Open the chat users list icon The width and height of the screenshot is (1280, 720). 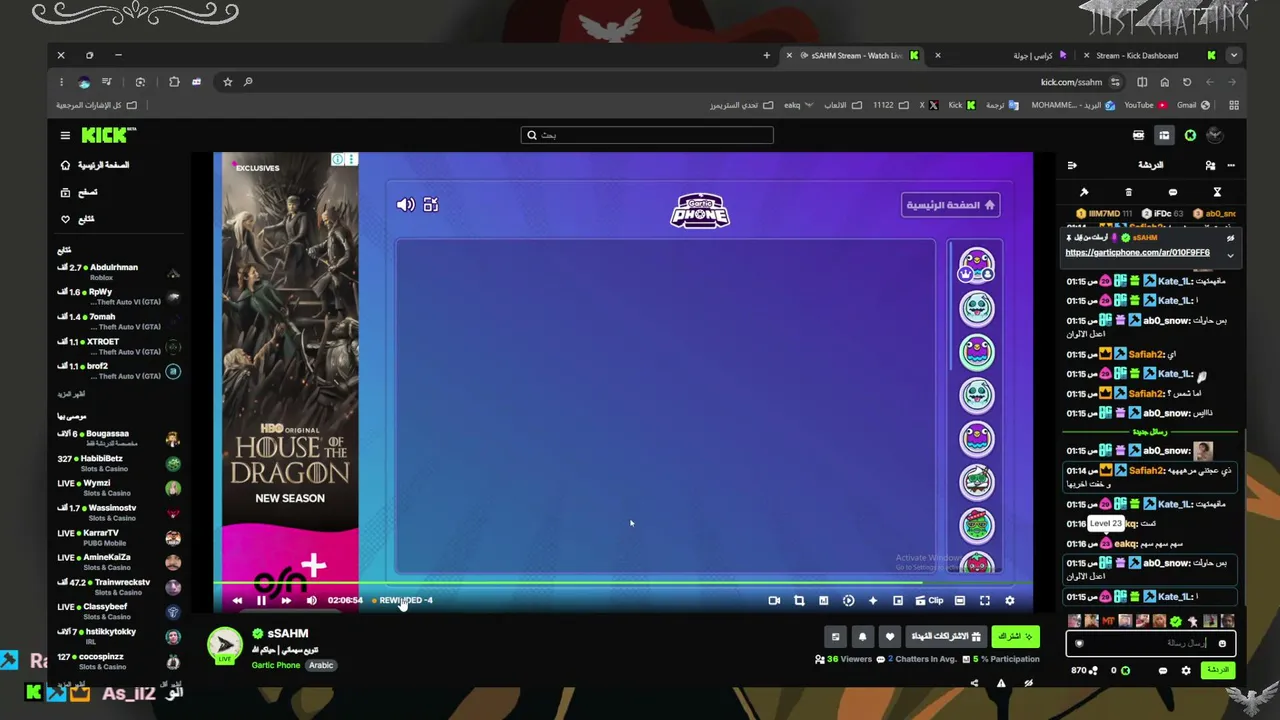[x=1210, y=165]
